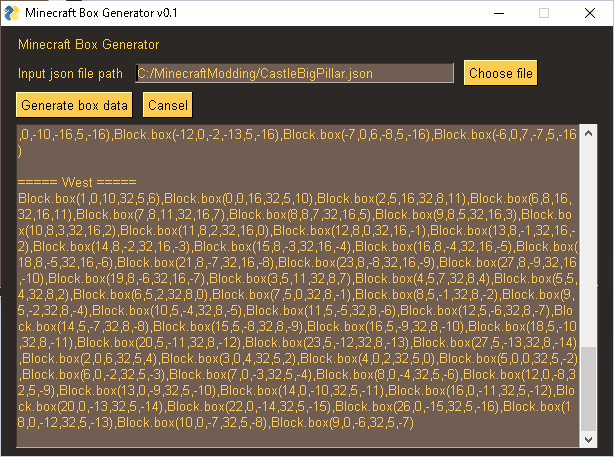This screenshot has height=457, width=614.
Task: Minimize the Minecraft Box Generator window
Action: tap(498, 13)
